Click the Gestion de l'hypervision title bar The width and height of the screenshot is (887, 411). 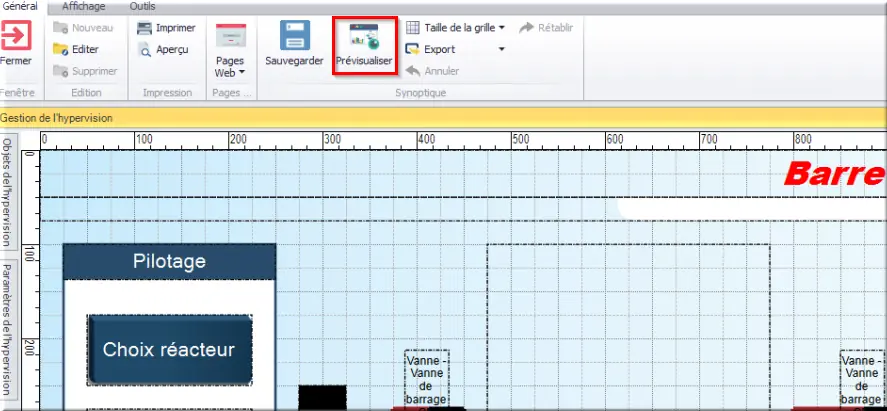click(444, 118)
